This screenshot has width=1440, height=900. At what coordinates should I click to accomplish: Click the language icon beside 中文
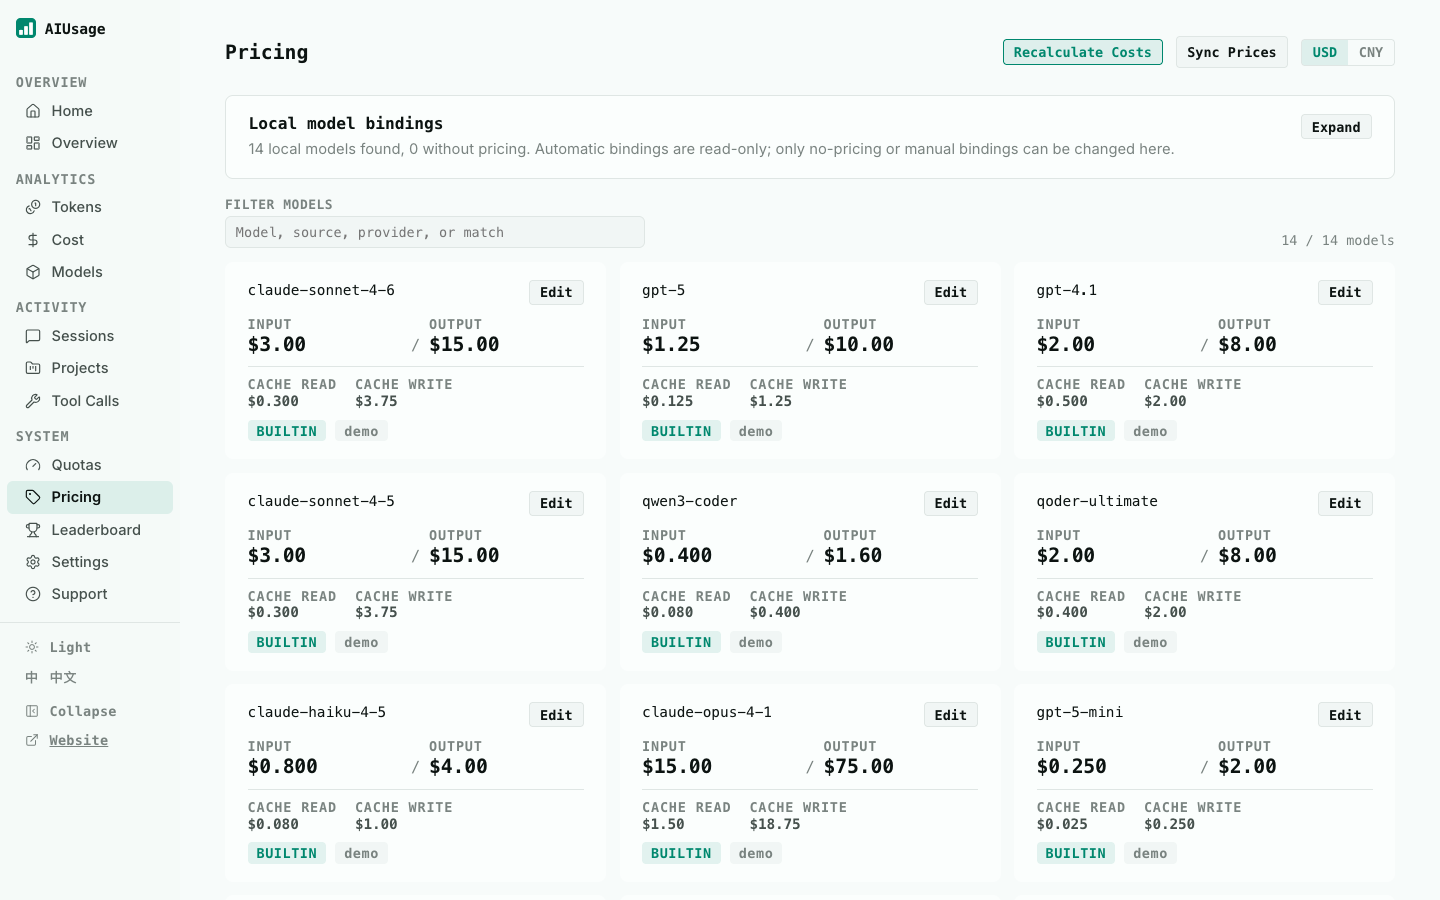coord(32,677)
